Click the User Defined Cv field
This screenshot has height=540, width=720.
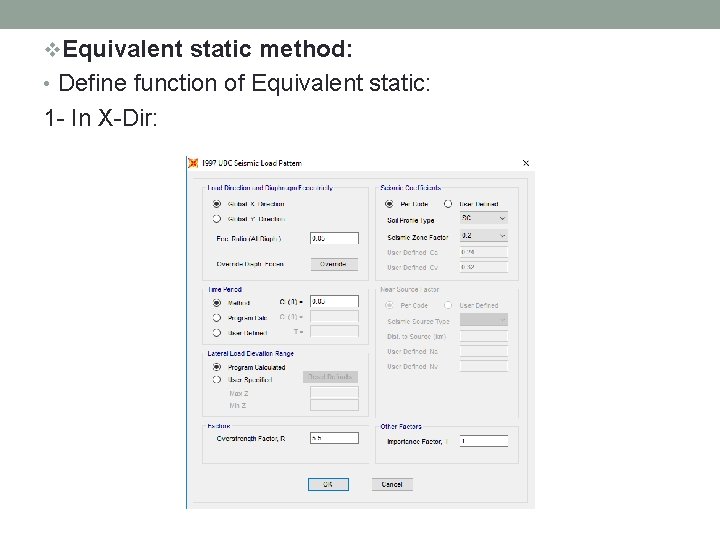(x=484, y=267)
